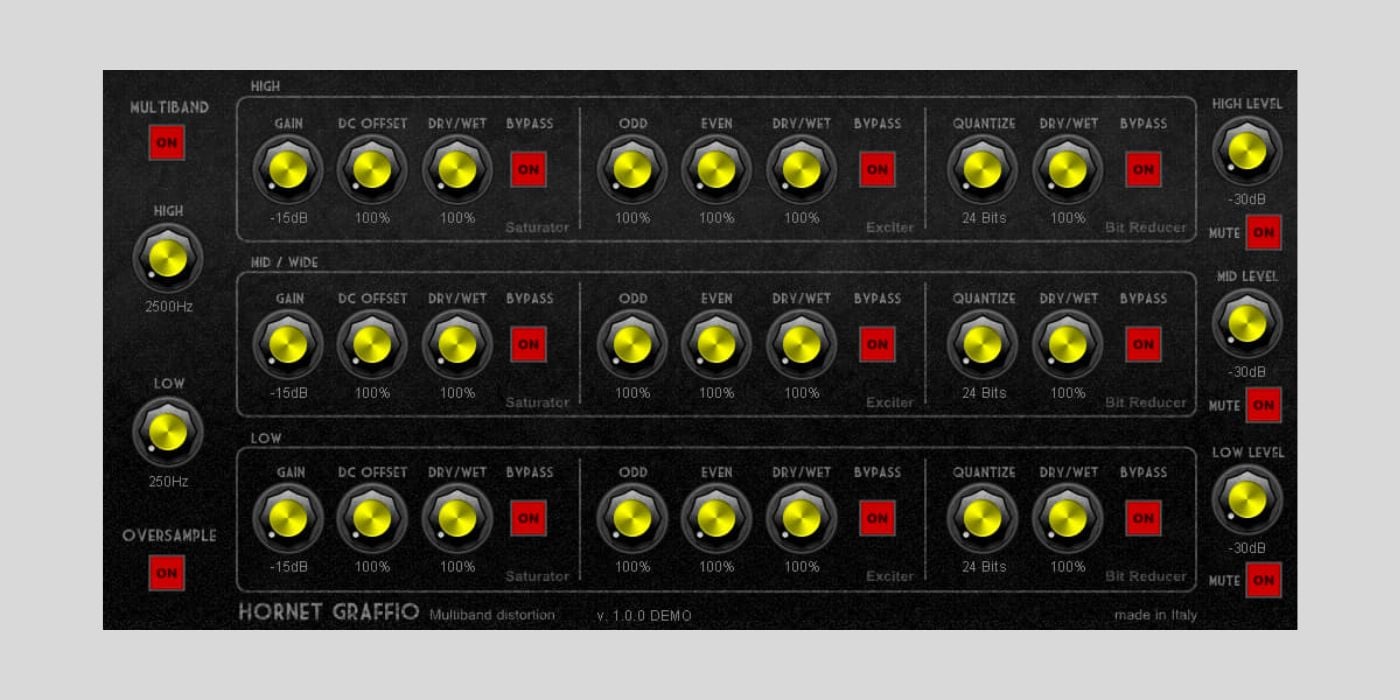This screenshot has width=1400, height=700.
Task: Click the High band Gain knob
Action: (x=288, y=170)
